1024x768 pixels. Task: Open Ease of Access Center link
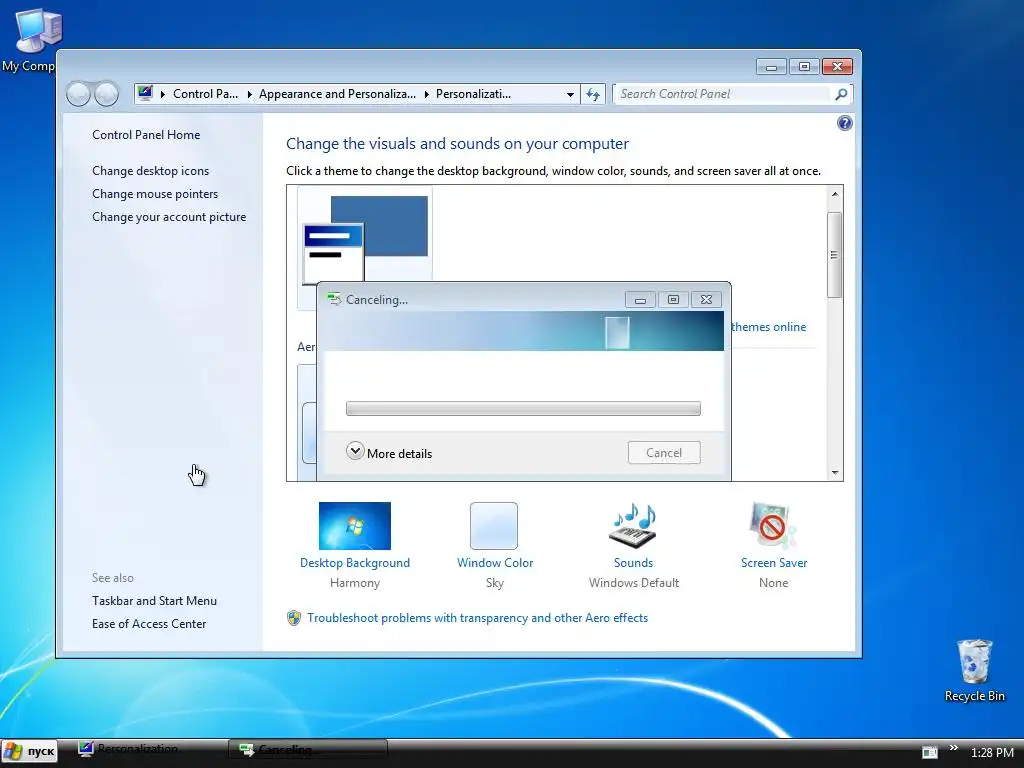149,624
